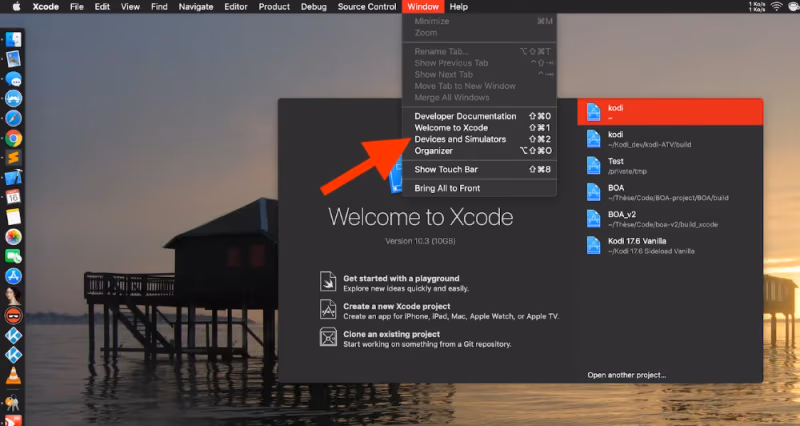Choose Devices and Simulators
Image resolution: width=800 pixels, height=426 pixels.
point(479,139)
